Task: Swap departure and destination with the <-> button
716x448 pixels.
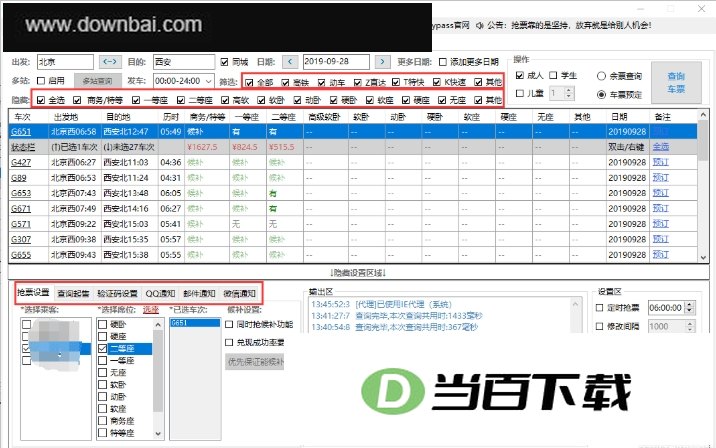Action: pos(110,61)
